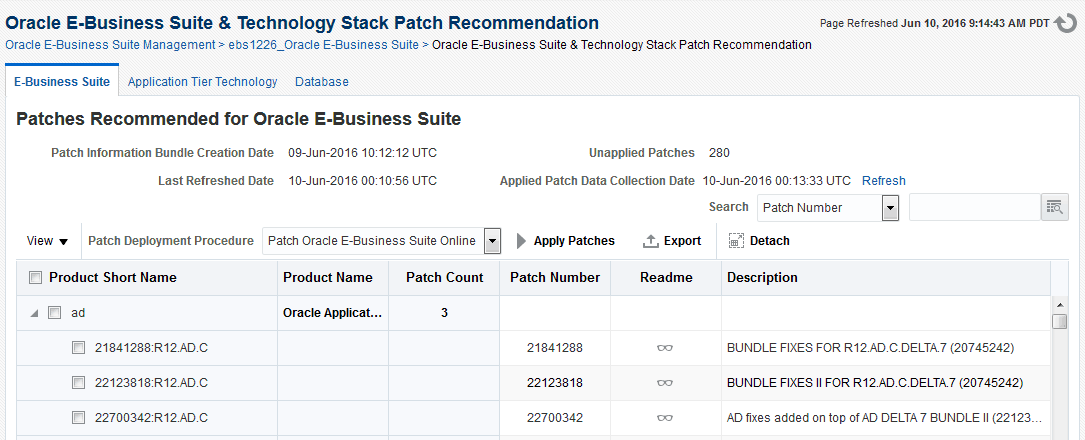1085x440 pixels.
Task: Check the 22123818:R12.AD.C row checkbox
Action: coord(78,383)
